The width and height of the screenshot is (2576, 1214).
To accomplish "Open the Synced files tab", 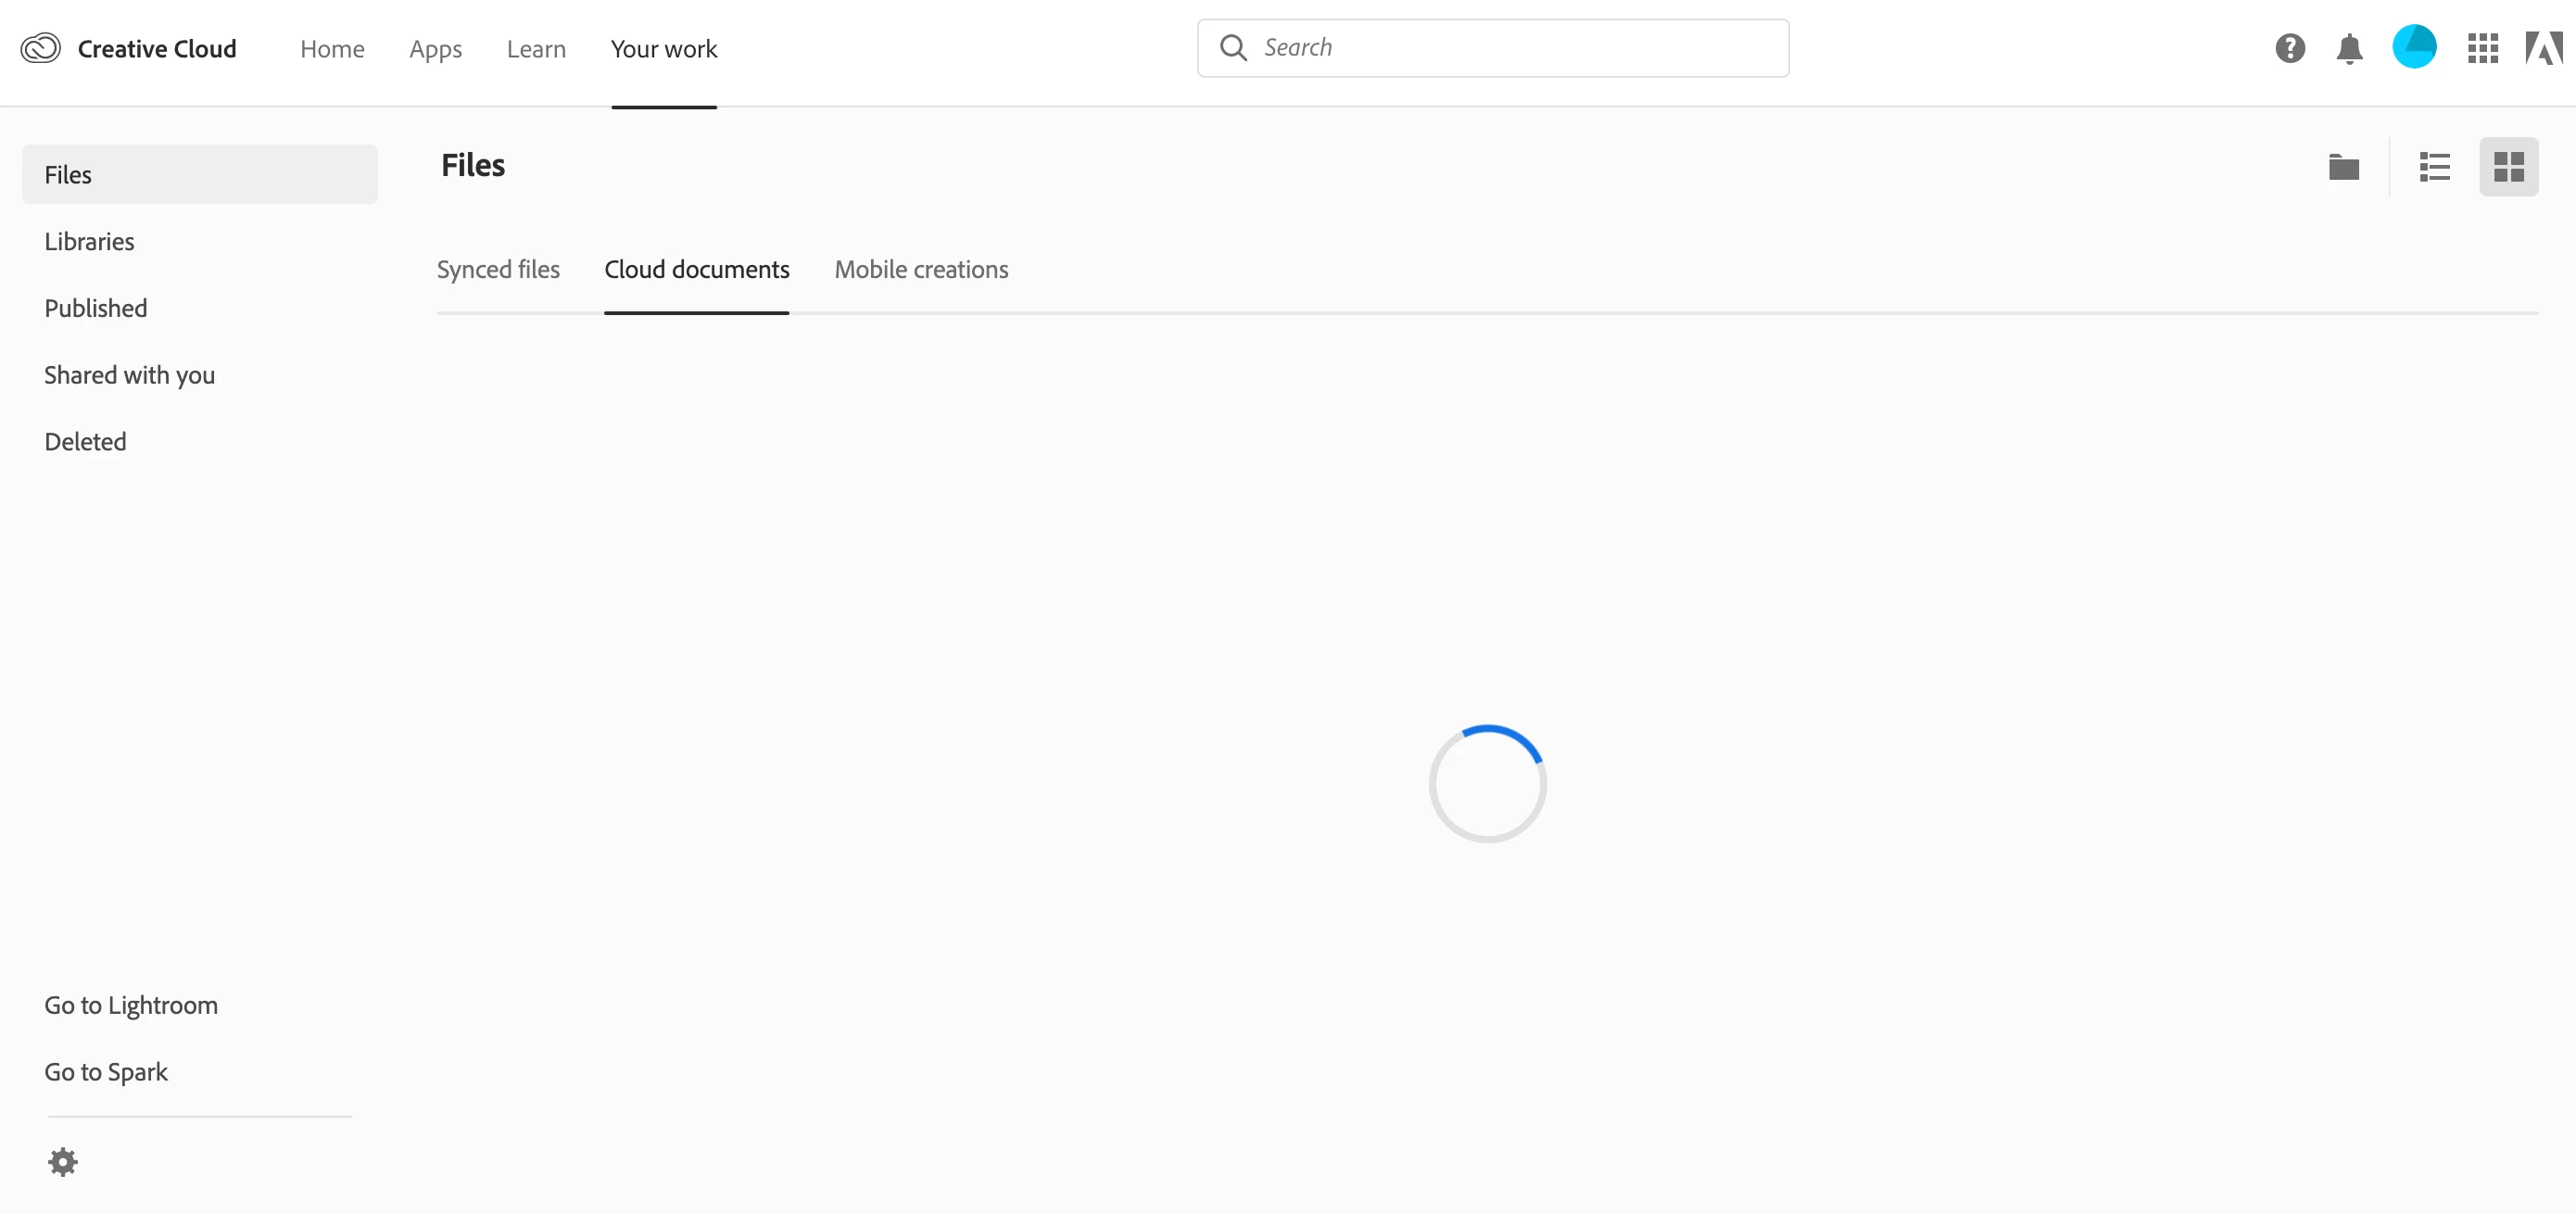I will coord(498,270).
